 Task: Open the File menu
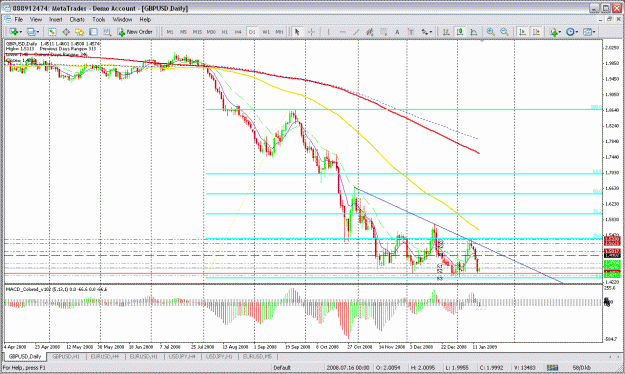coord(18,19)
